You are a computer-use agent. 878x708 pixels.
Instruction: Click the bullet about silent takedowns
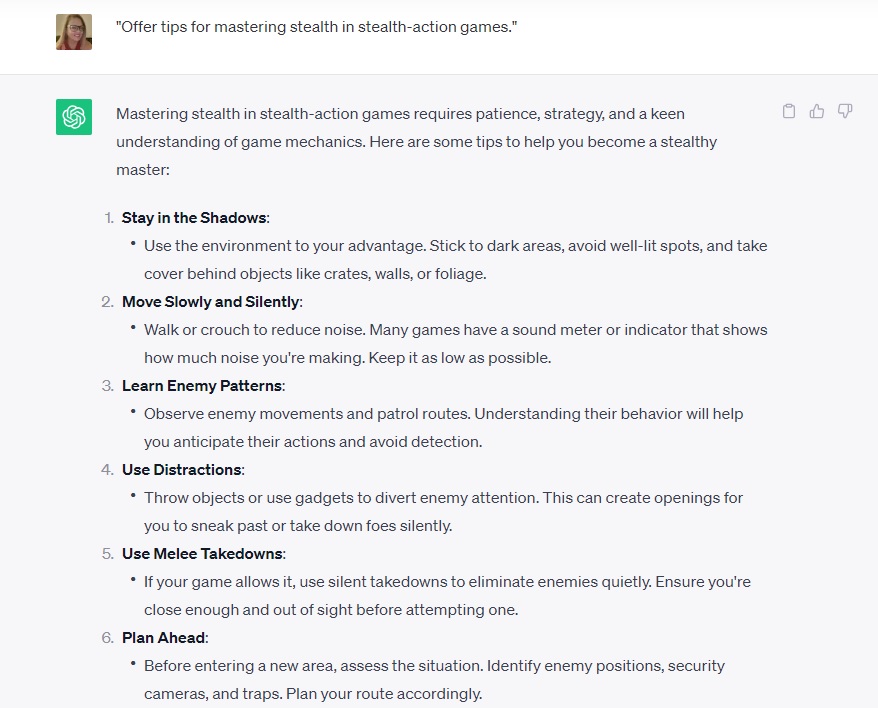click(x=447, y=596)
